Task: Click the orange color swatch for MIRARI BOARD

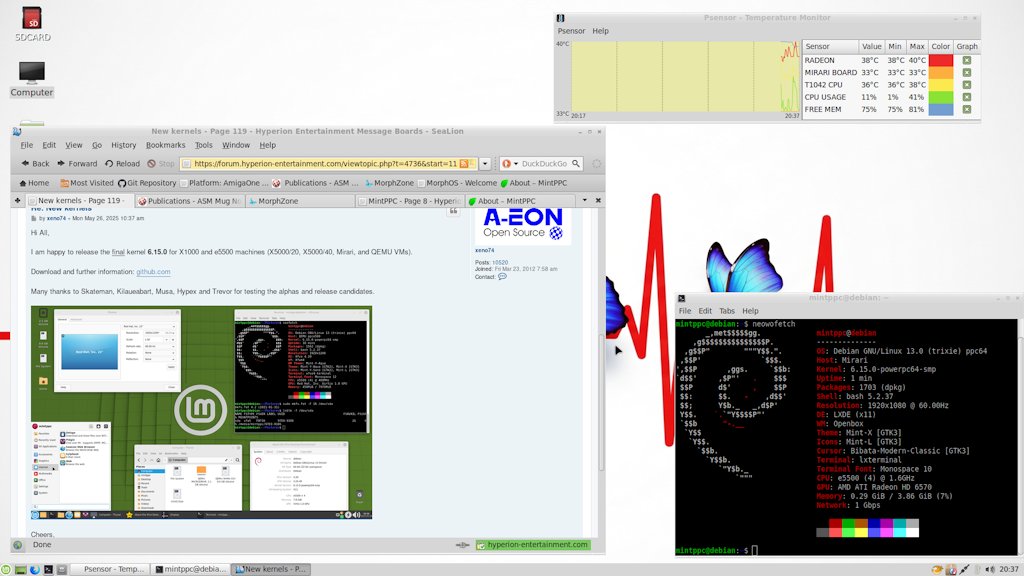Action: tap(940, 72)
